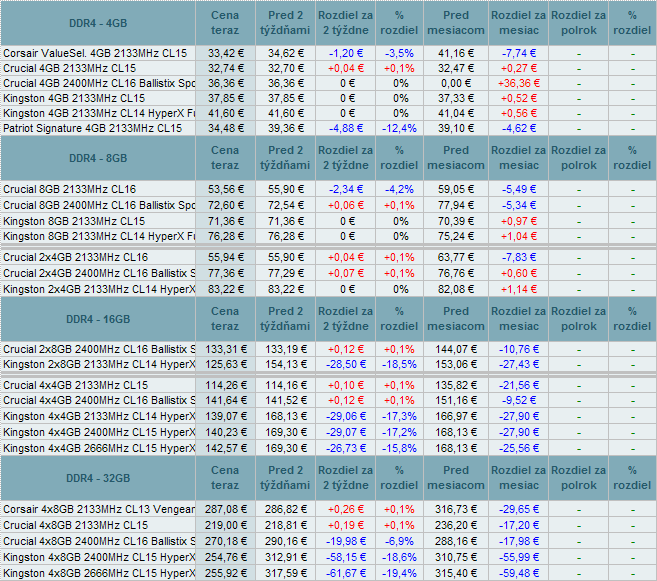Click the -58,15 € two-week difference
657x581 pixels.
[346, 557]
